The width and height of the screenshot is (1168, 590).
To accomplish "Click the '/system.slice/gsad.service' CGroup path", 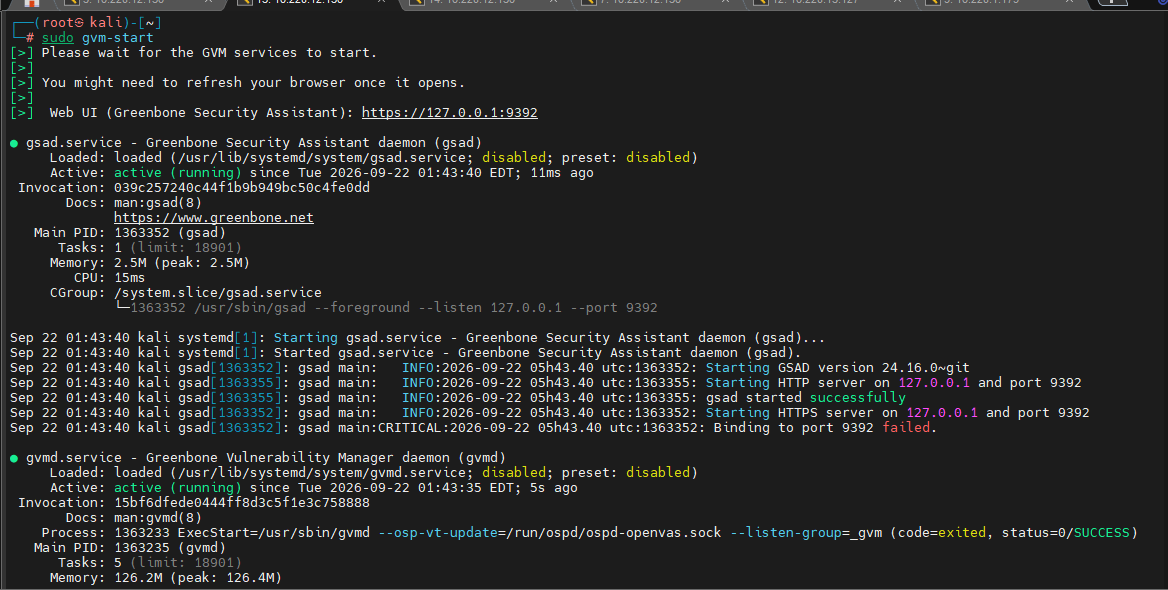I will pos(218,293).
